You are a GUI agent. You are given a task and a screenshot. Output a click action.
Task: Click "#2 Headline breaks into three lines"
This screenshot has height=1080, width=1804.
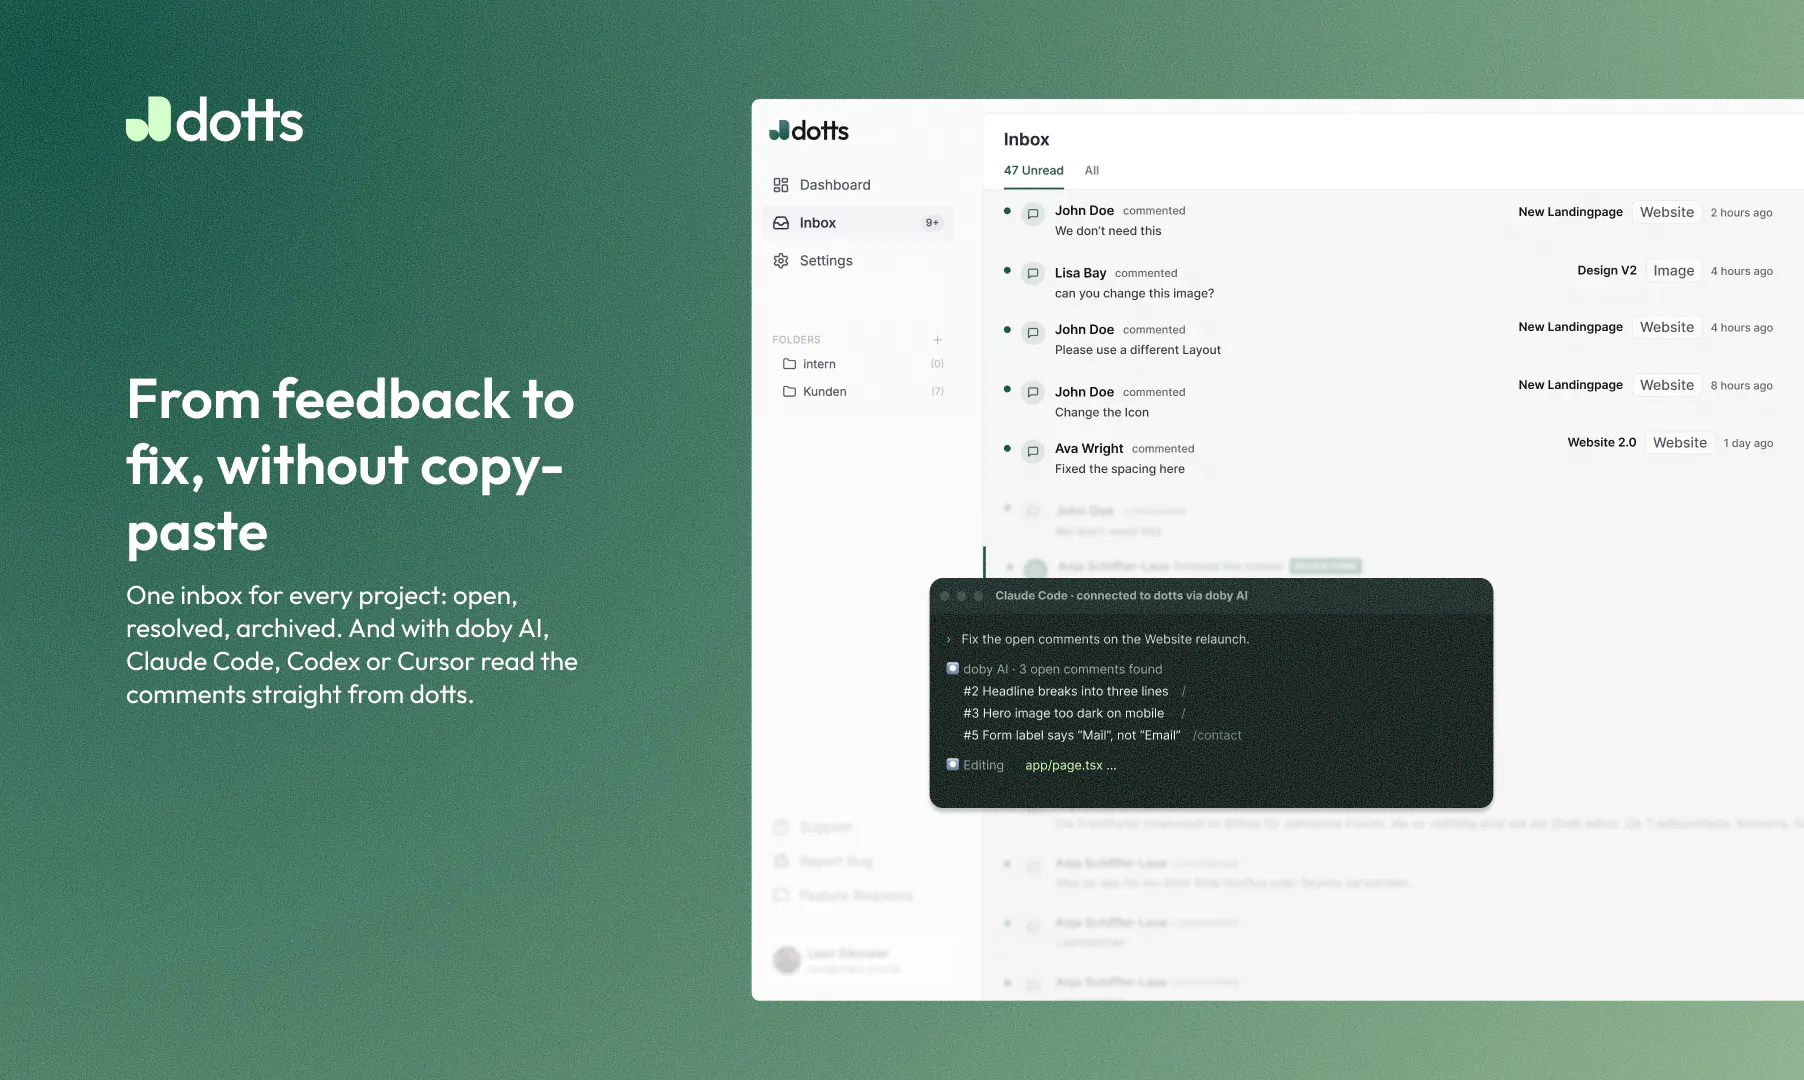[1065, 692]
